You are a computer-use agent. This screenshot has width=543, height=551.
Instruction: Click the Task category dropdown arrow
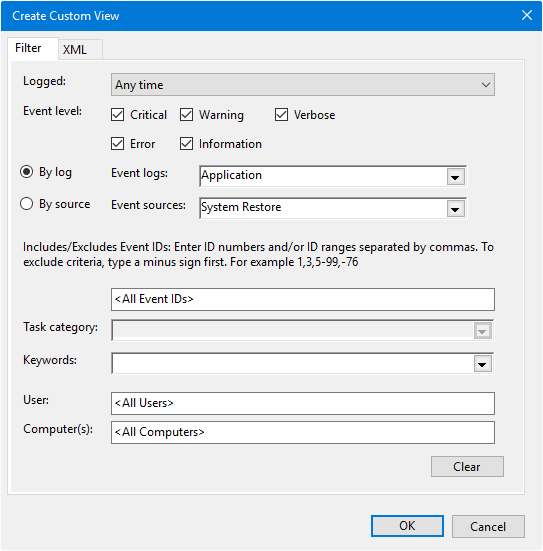pyautogui.click(x=482, y=331)
